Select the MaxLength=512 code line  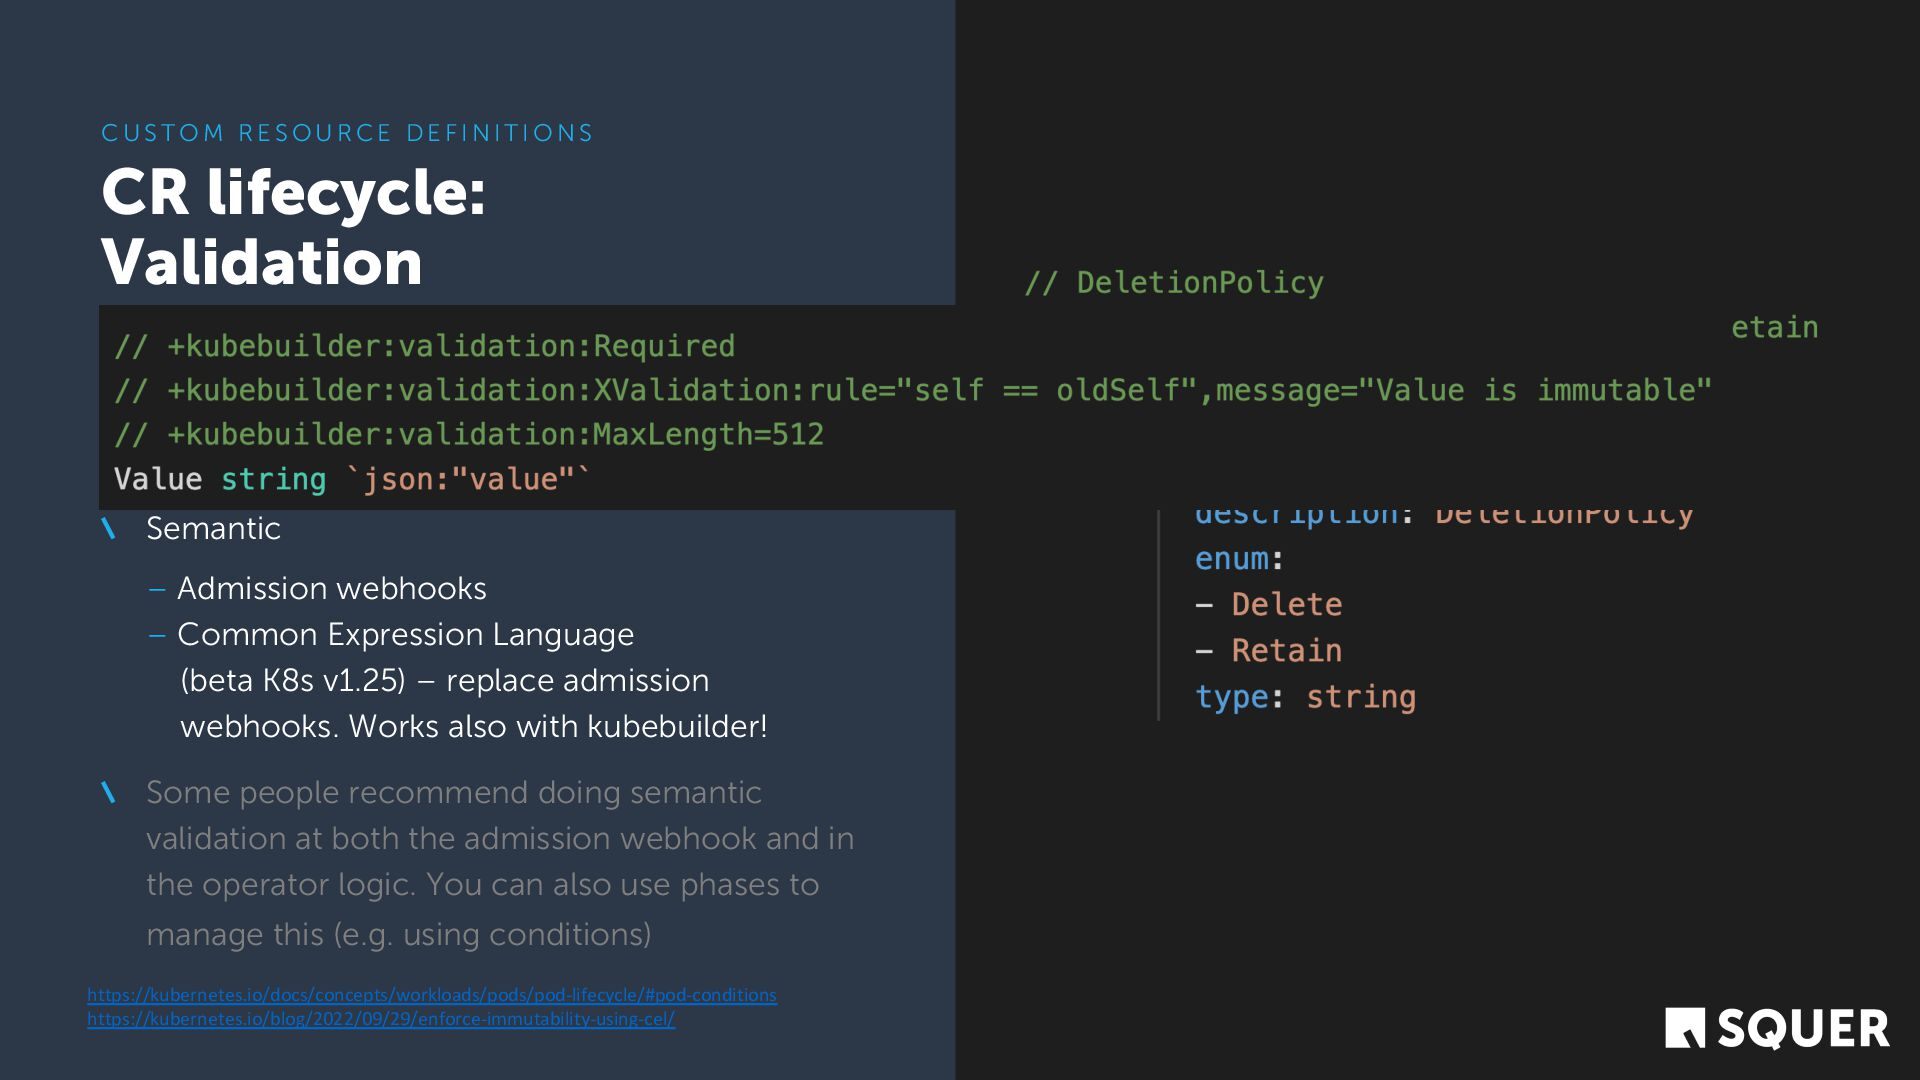[x=468, y=434]
